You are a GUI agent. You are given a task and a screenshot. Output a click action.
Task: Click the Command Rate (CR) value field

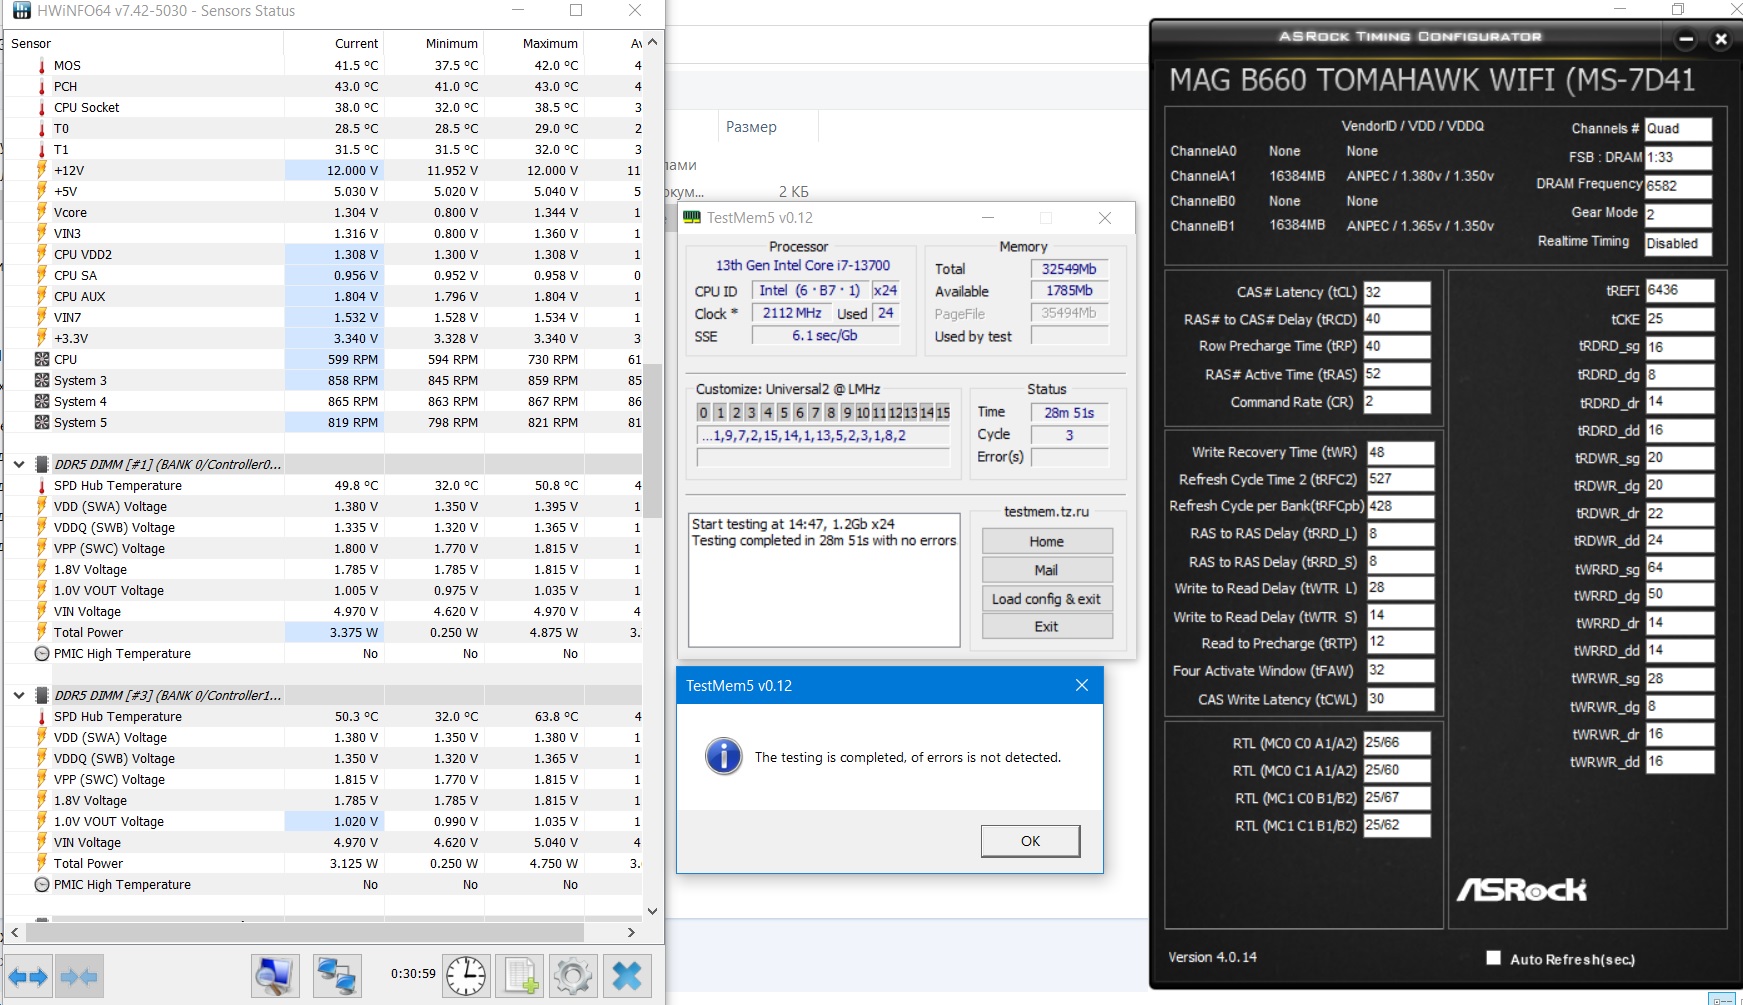click(1397, 402)
